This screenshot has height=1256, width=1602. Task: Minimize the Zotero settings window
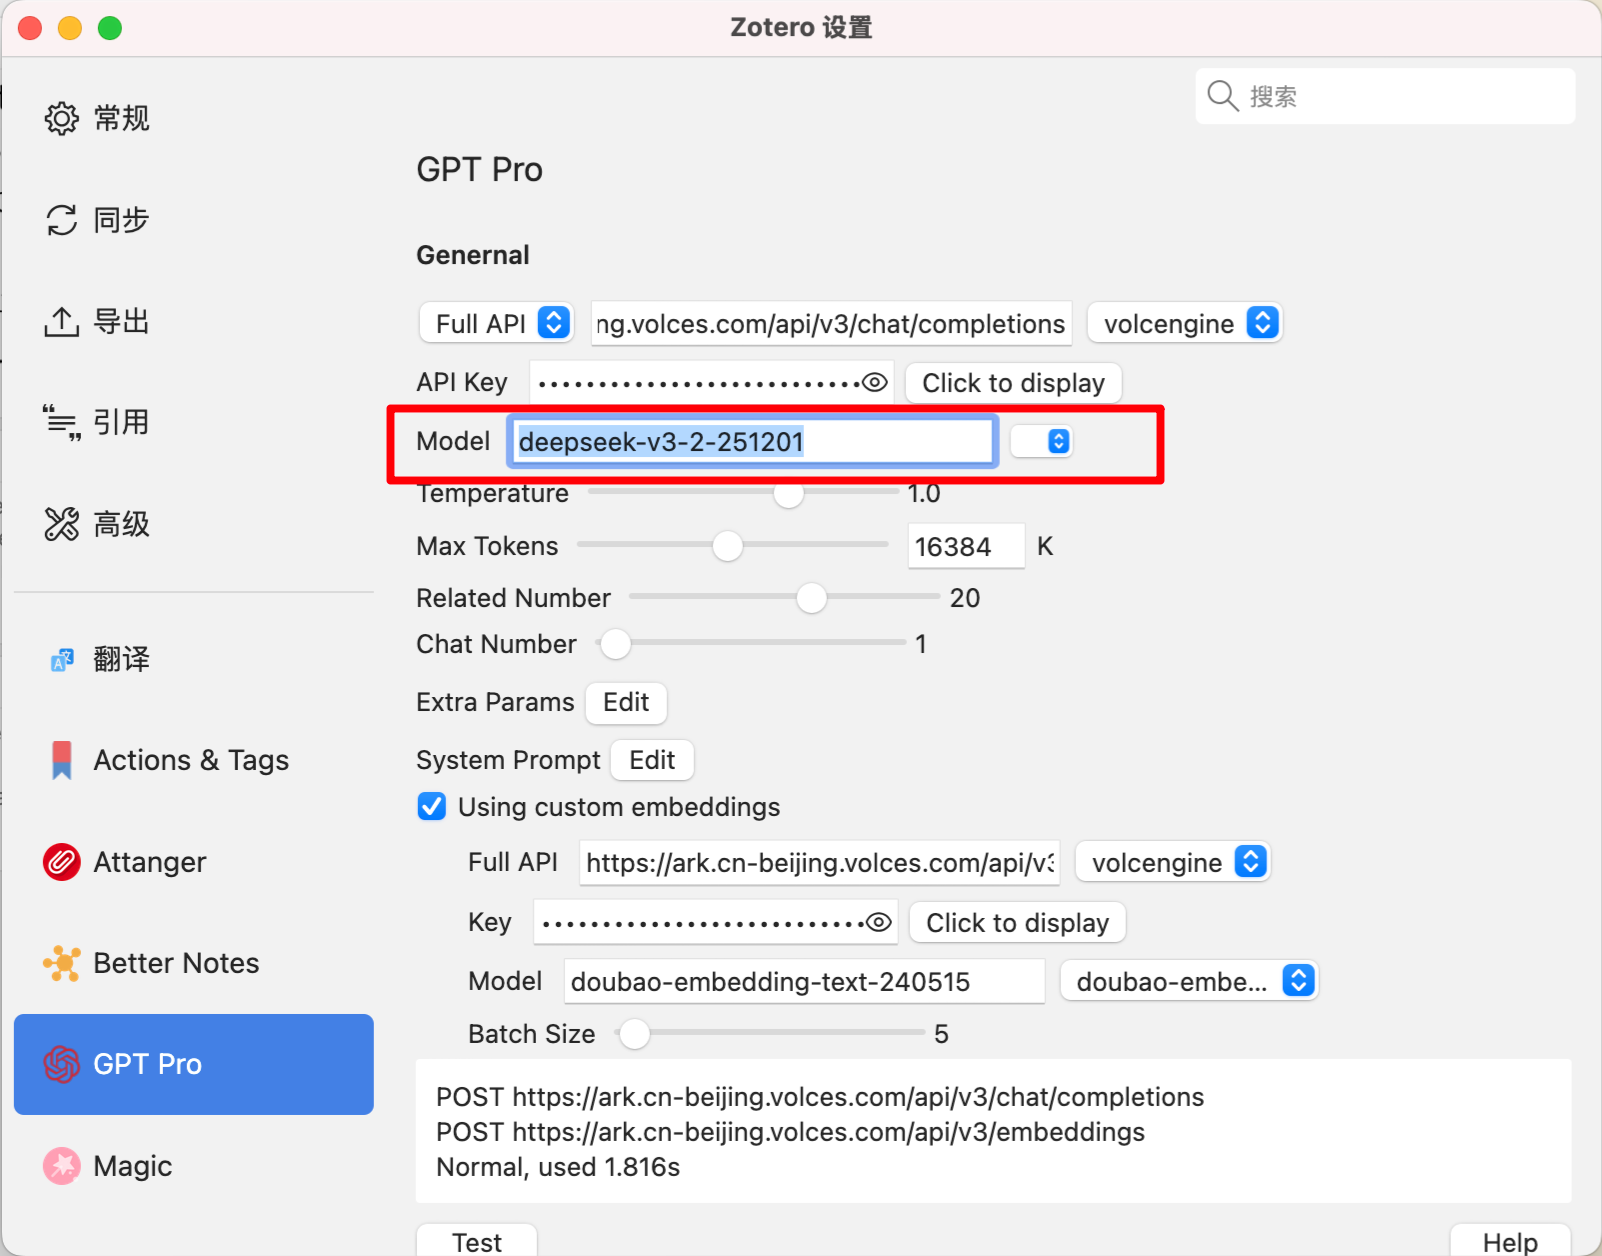tap(70, 27)
